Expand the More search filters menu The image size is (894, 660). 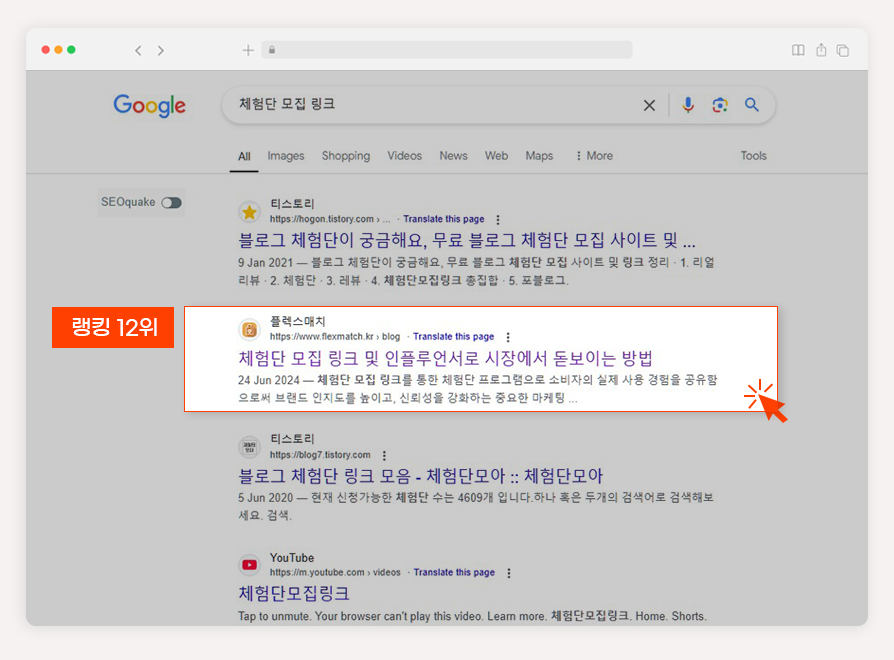(594, 156)
